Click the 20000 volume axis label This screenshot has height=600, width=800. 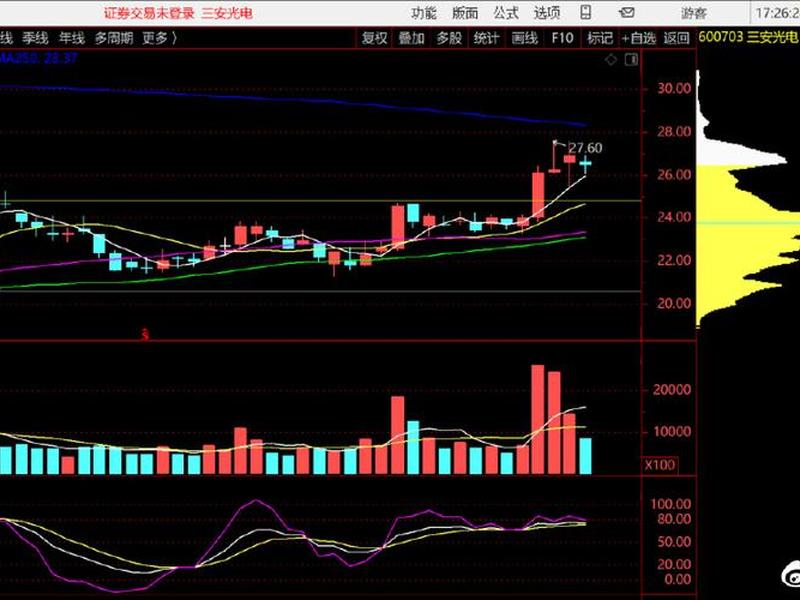[672, 389]
